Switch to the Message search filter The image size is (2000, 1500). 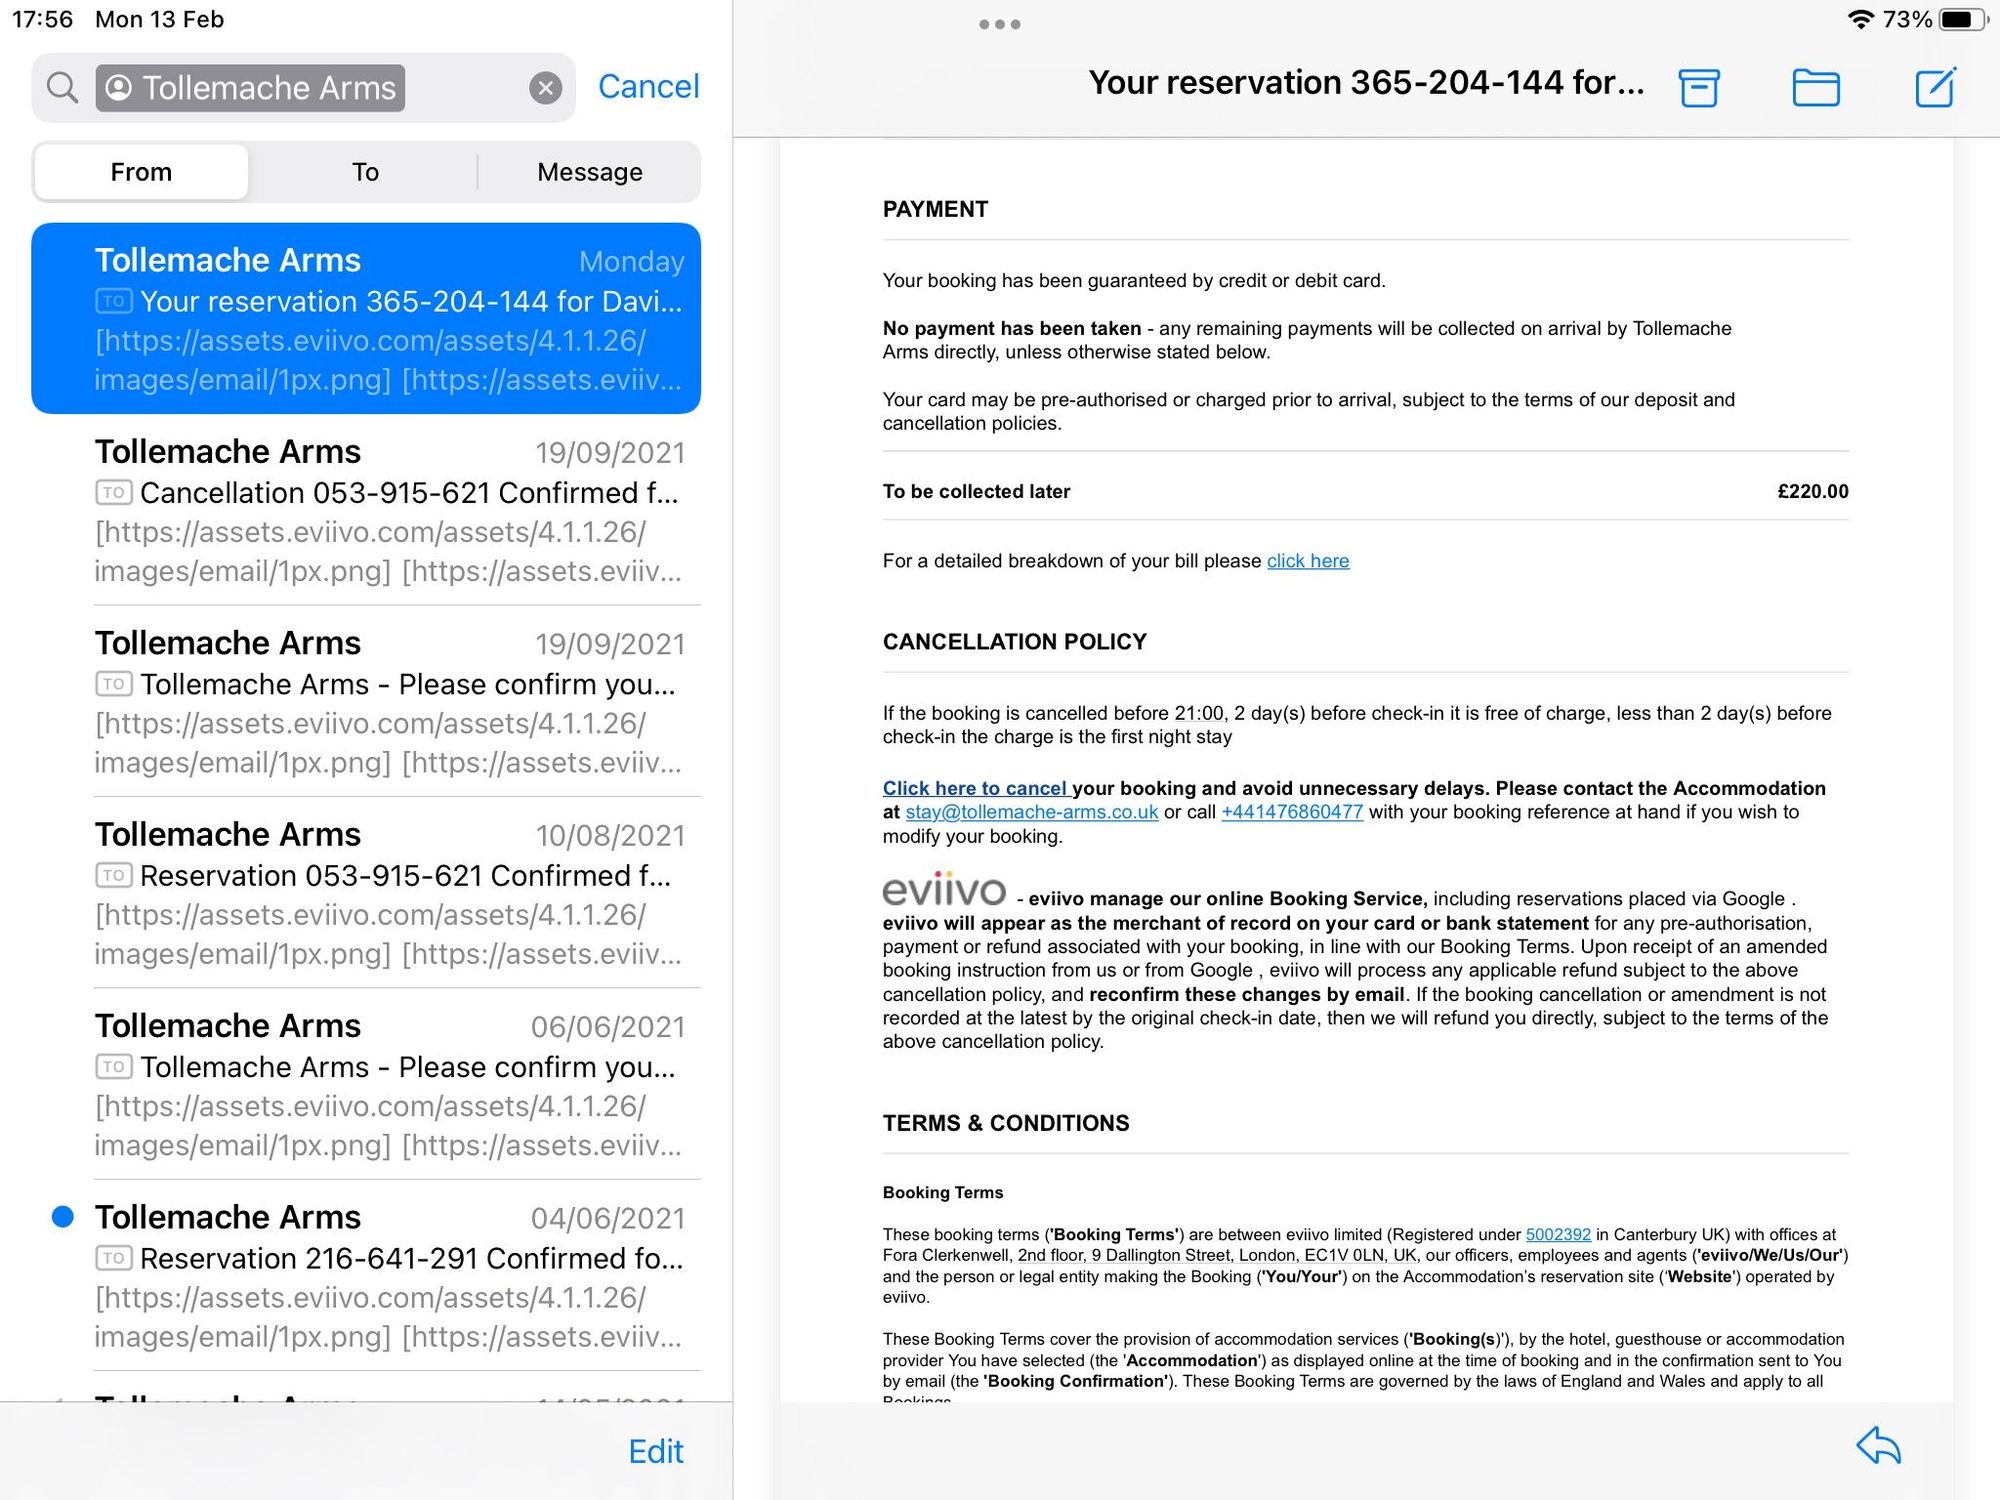589,172
